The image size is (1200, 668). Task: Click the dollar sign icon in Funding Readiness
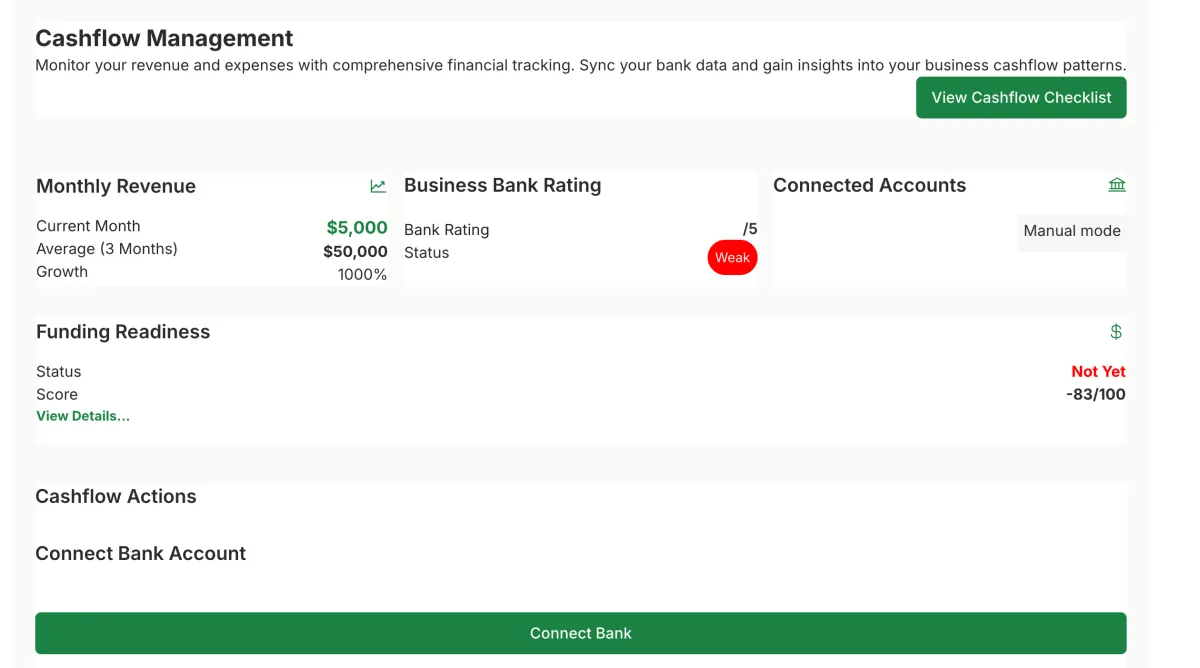[x=1116, y=332]
